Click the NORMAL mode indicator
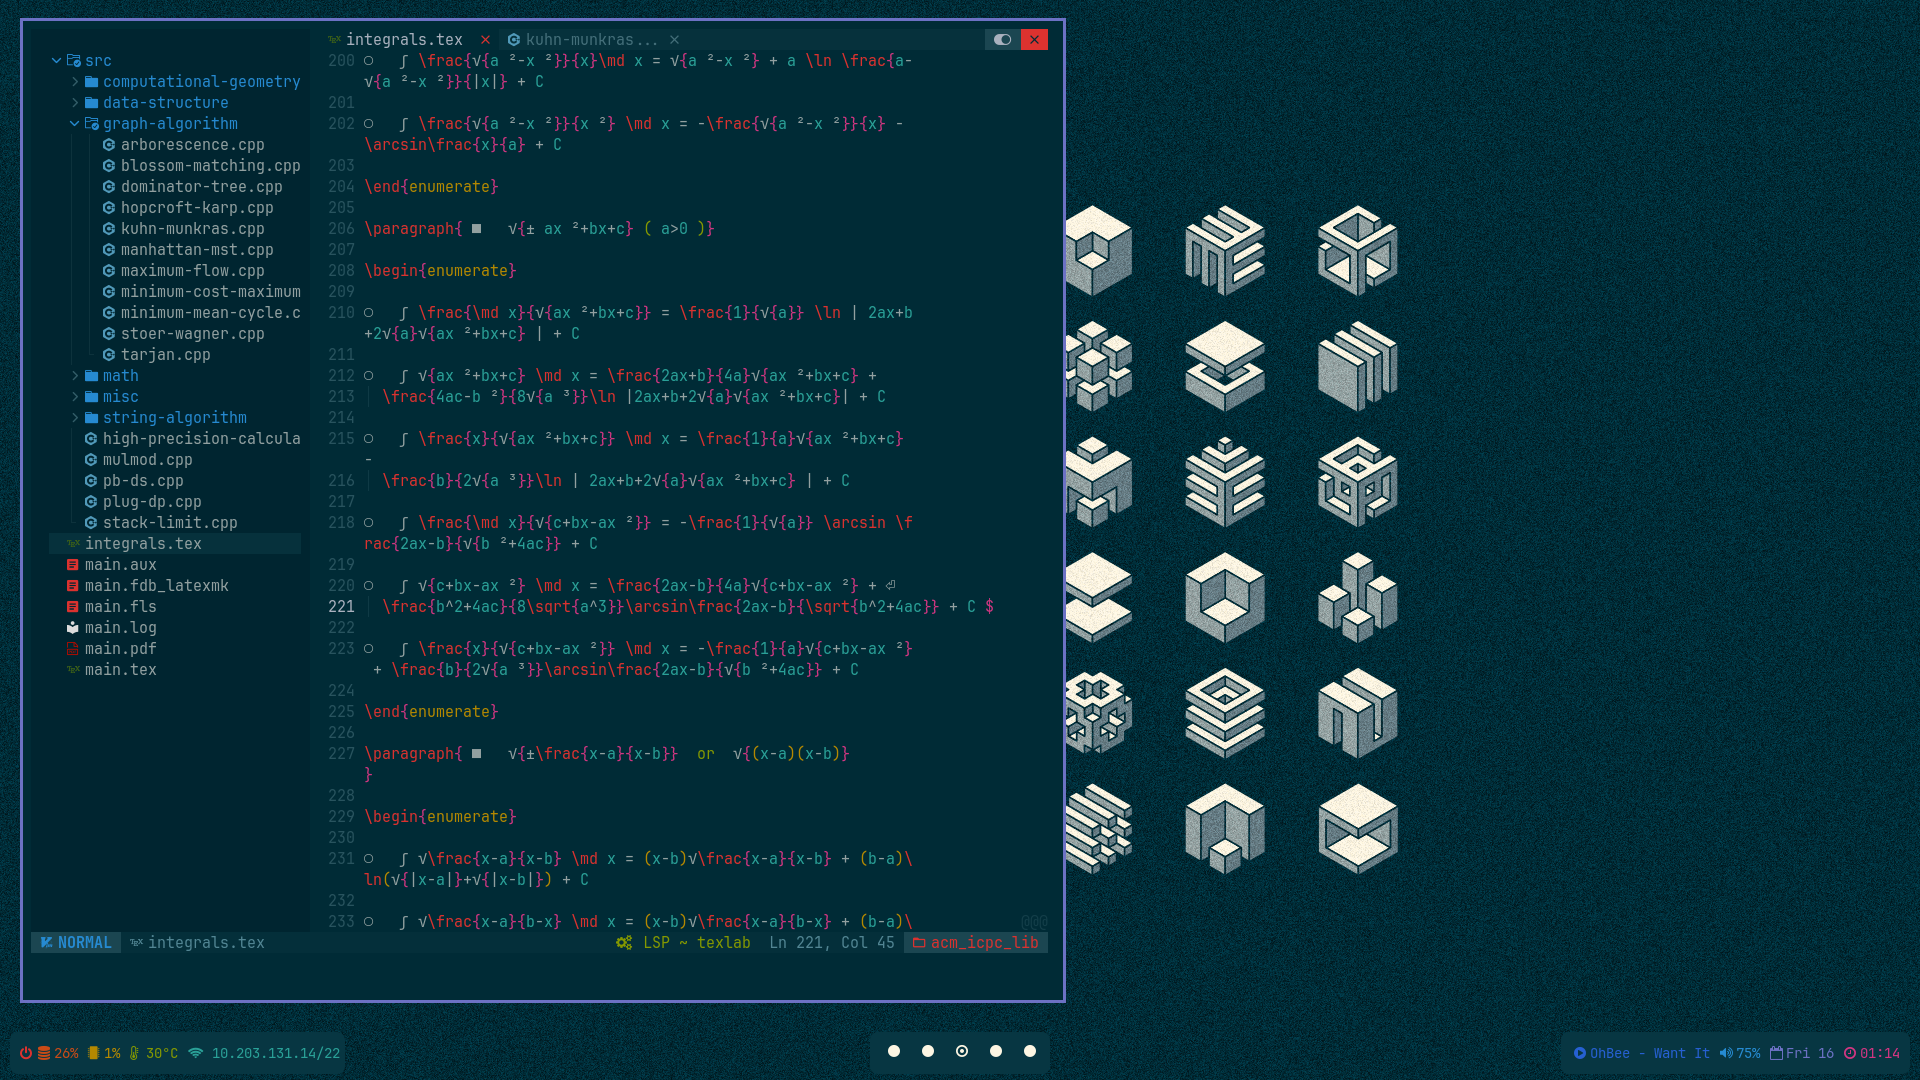The height and width of the screenshot is (1080, 1920). (76, 943)
